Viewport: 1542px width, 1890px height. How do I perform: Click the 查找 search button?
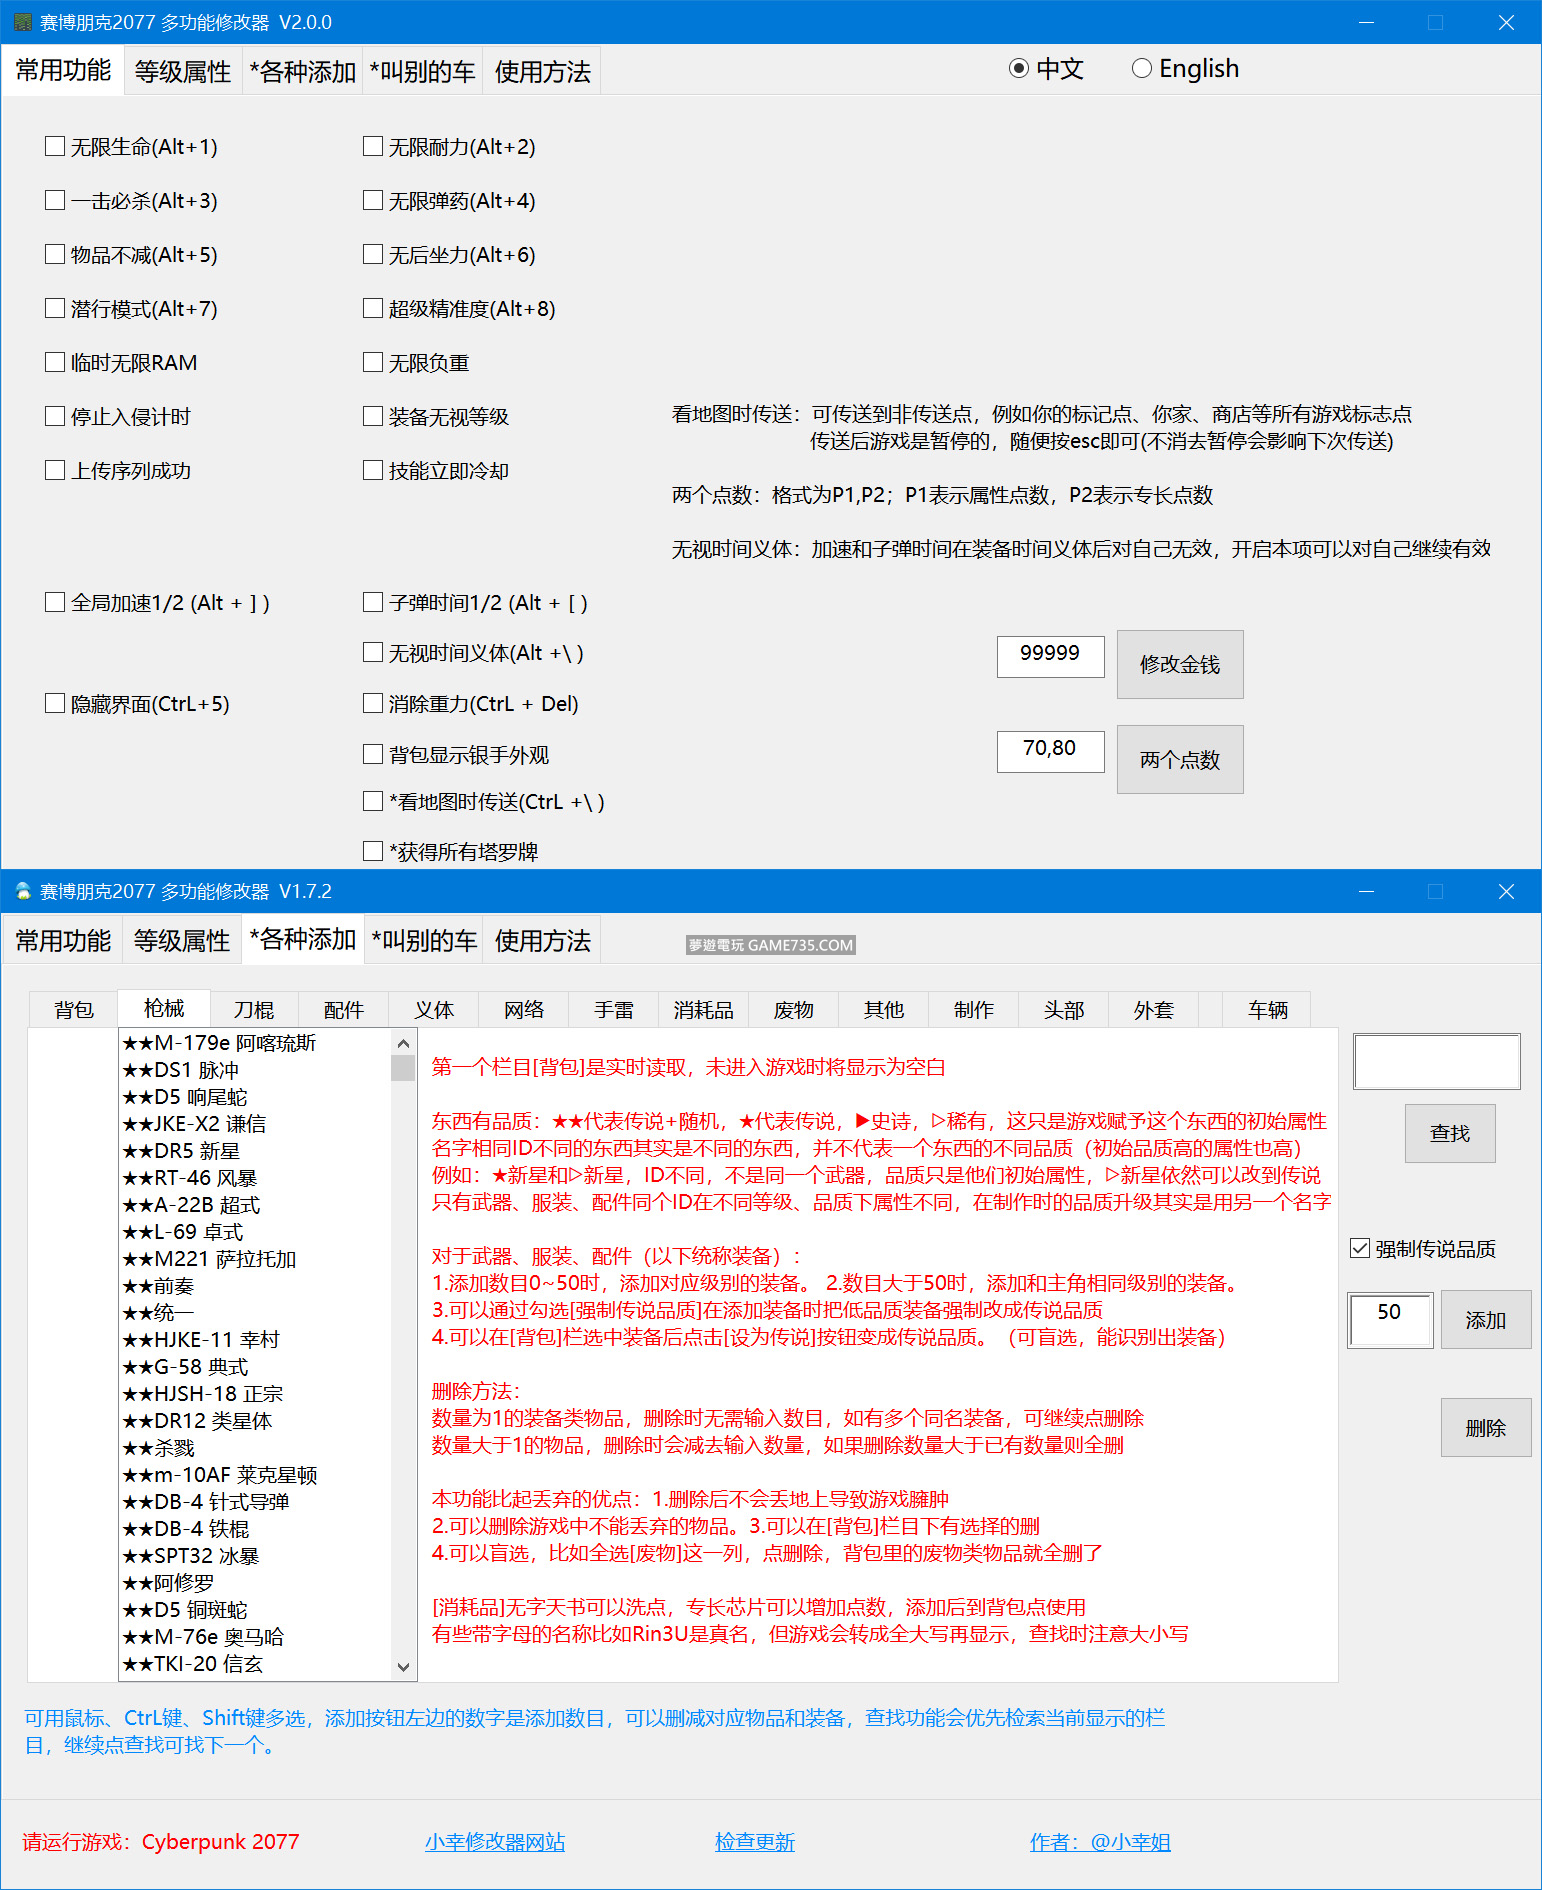[1450, 1133]
